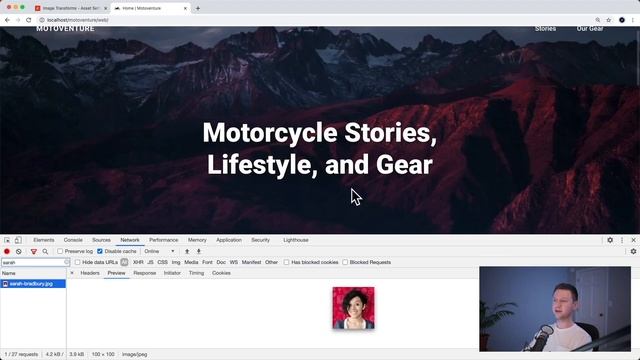Activate the DevTools inspect element picker
This screenshot has height=360, width=640.
point(7,240)
